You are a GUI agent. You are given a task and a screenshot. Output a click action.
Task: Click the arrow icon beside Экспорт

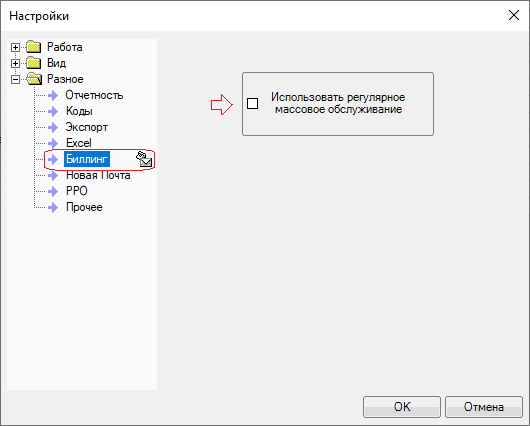pyautogui.click(x=53, y=127)
